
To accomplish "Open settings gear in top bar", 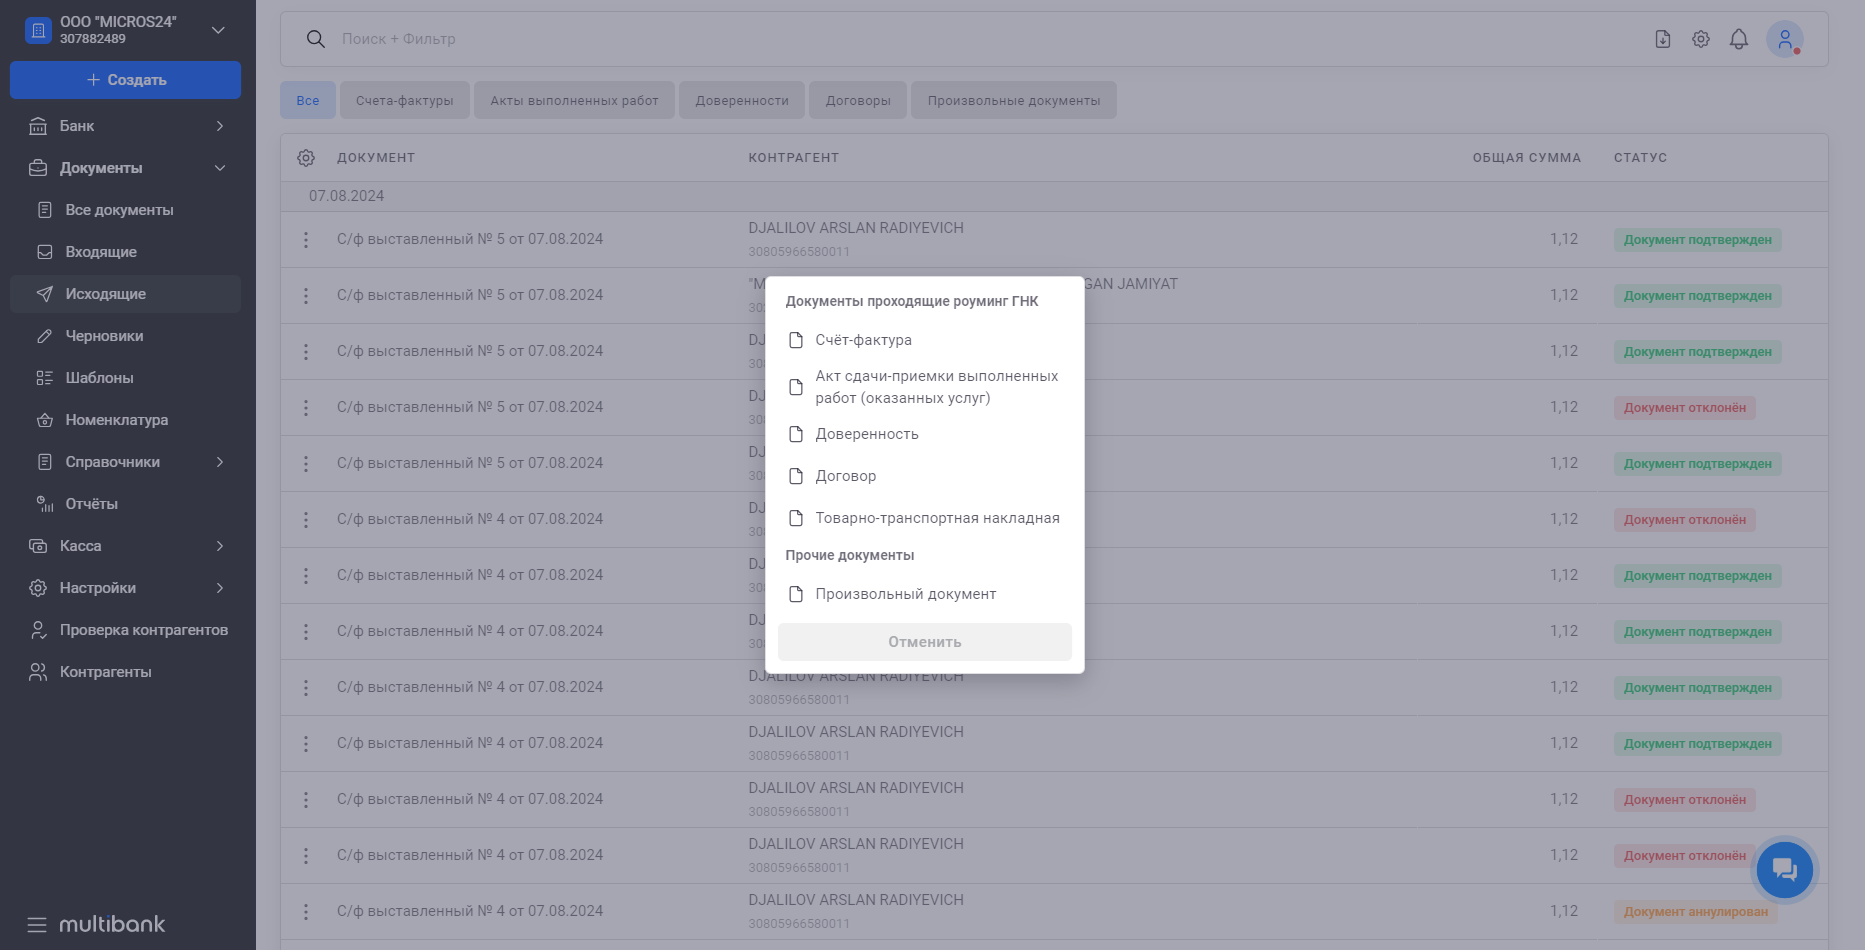I will coord(1701,39).
